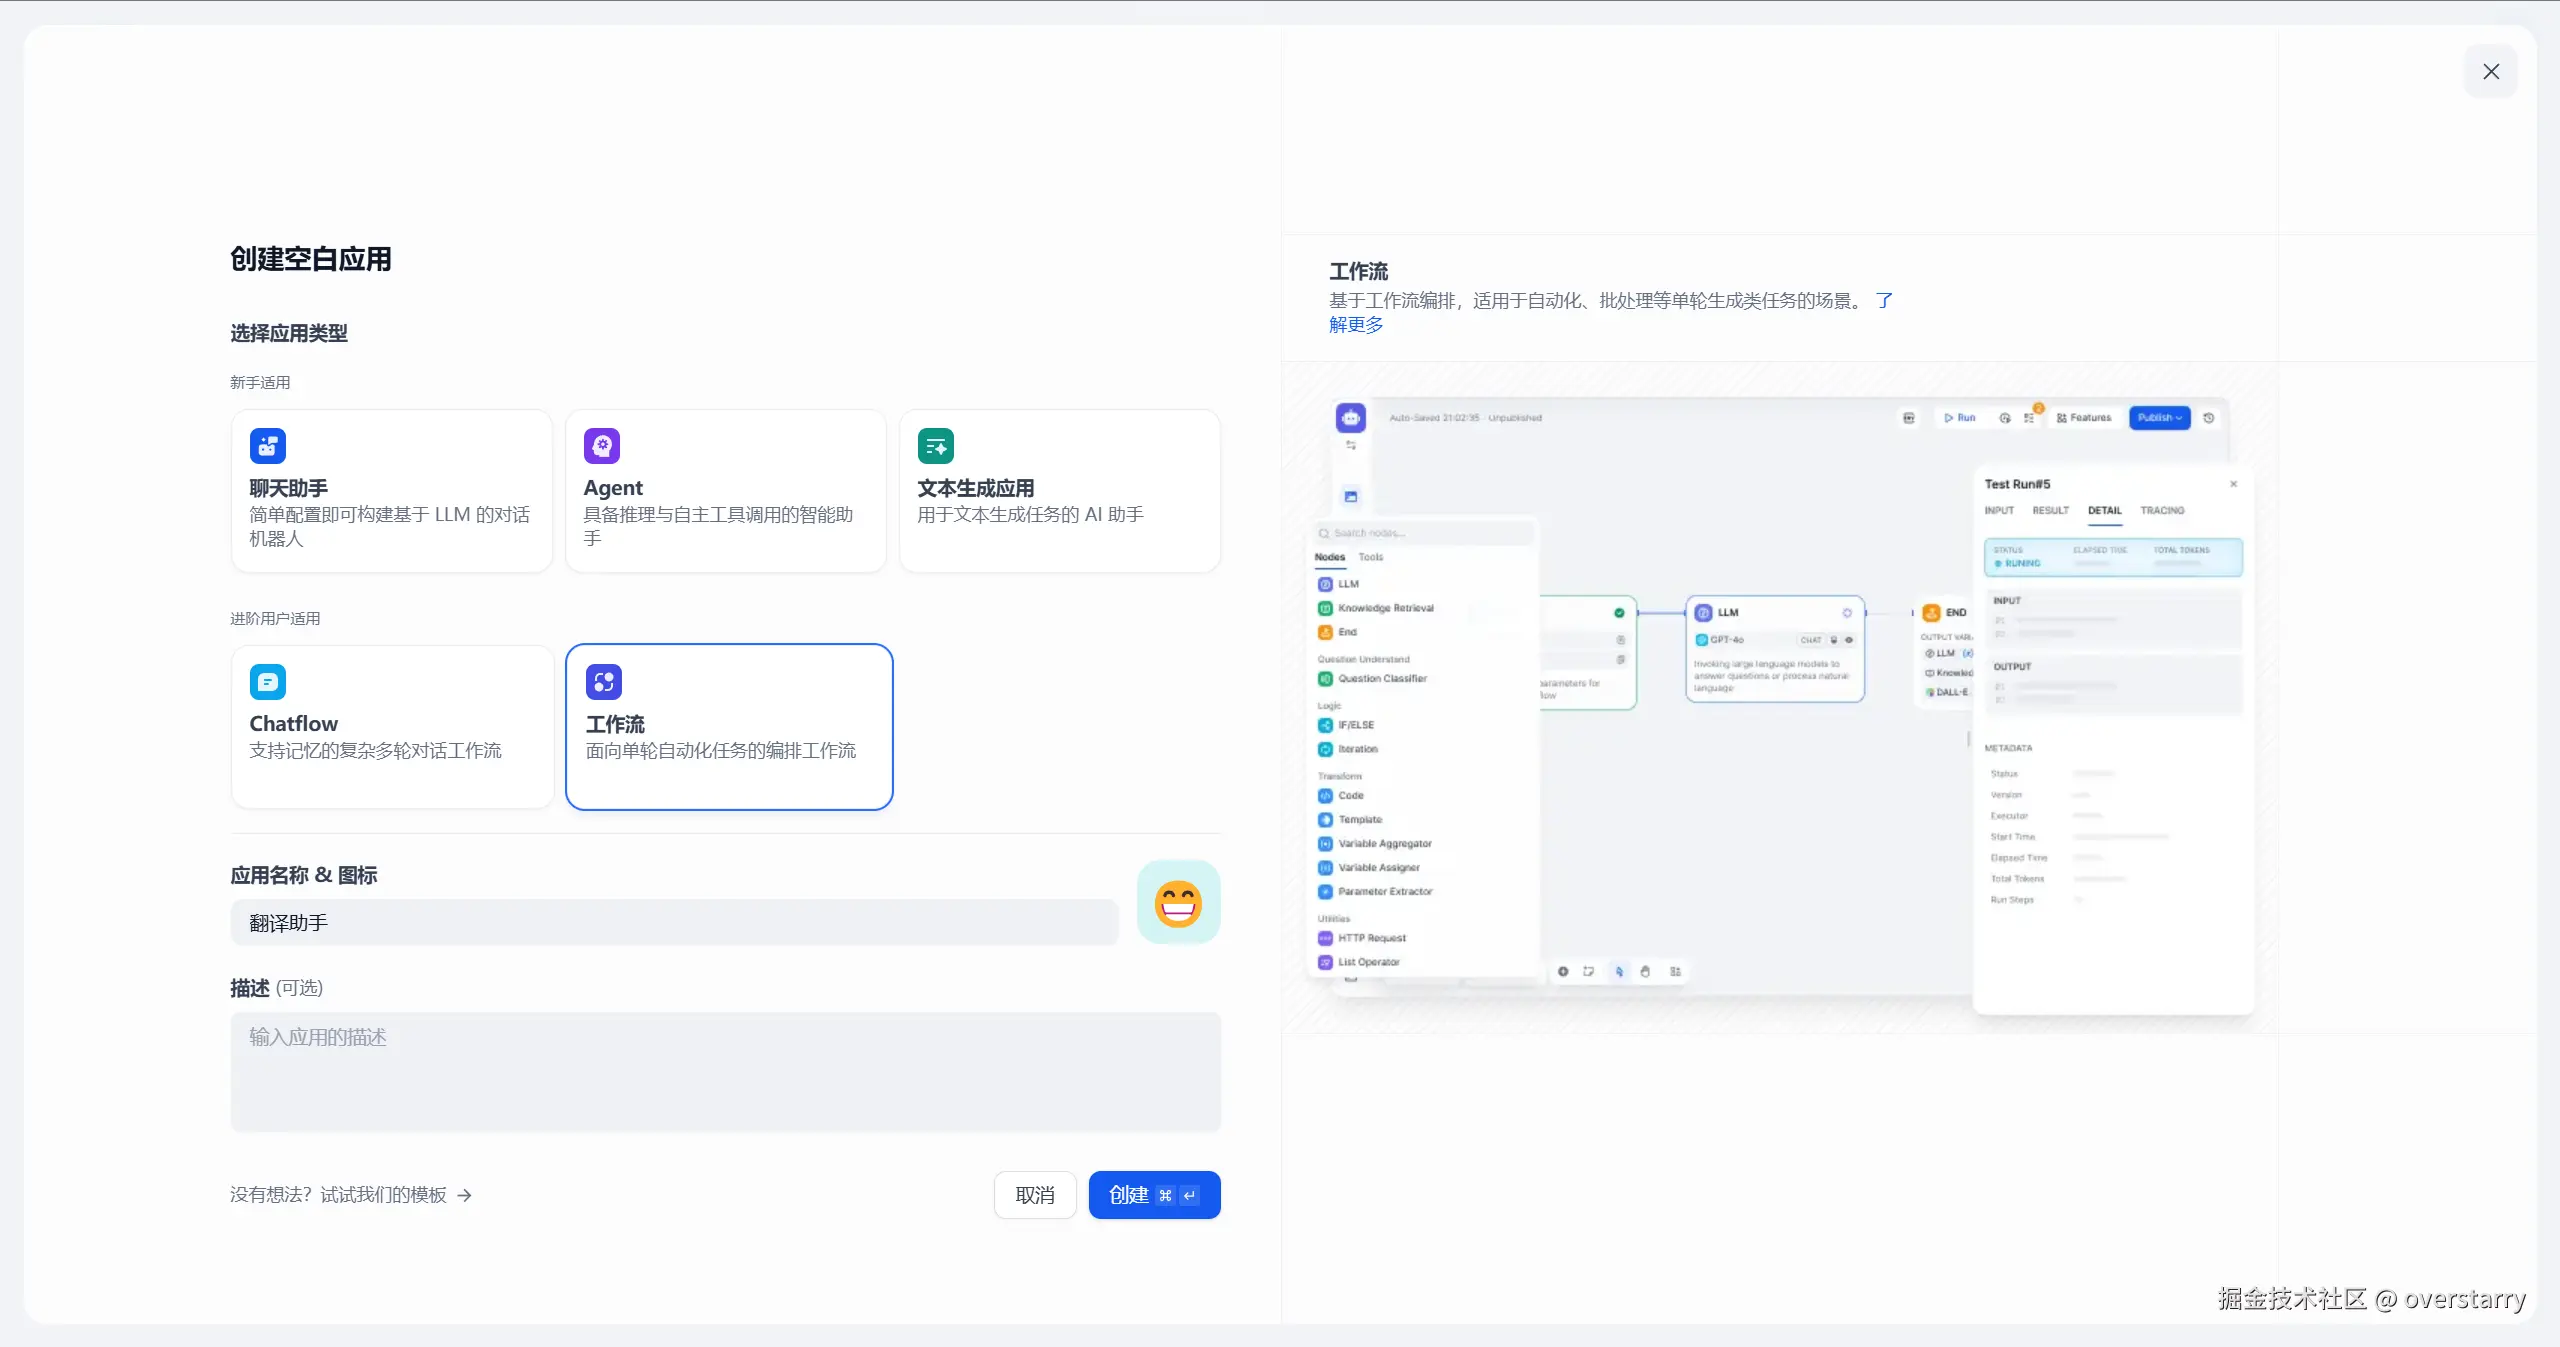Image resolution: width=2560 pixels, height=1347 pixels.
Task: Change the app emoji icon
Action: point(1178,902)
